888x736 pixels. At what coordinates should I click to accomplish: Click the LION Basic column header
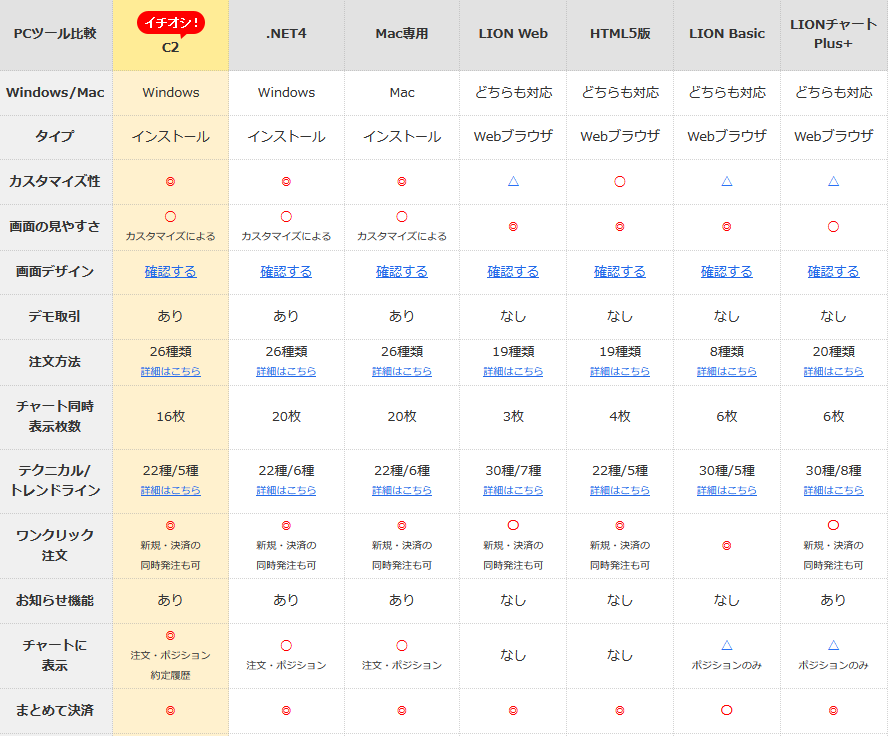[727, 33]
